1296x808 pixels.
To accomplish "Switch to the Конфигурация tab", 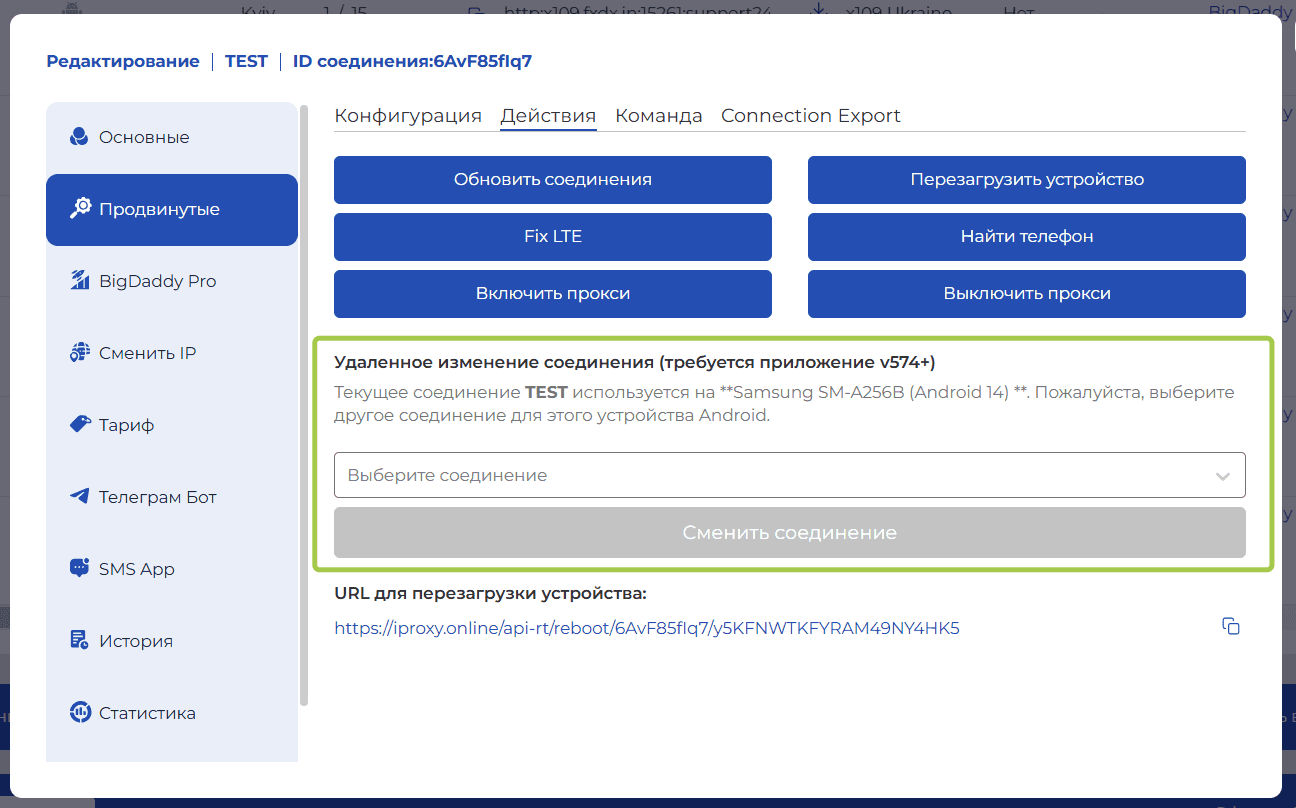I will [408, 116].
